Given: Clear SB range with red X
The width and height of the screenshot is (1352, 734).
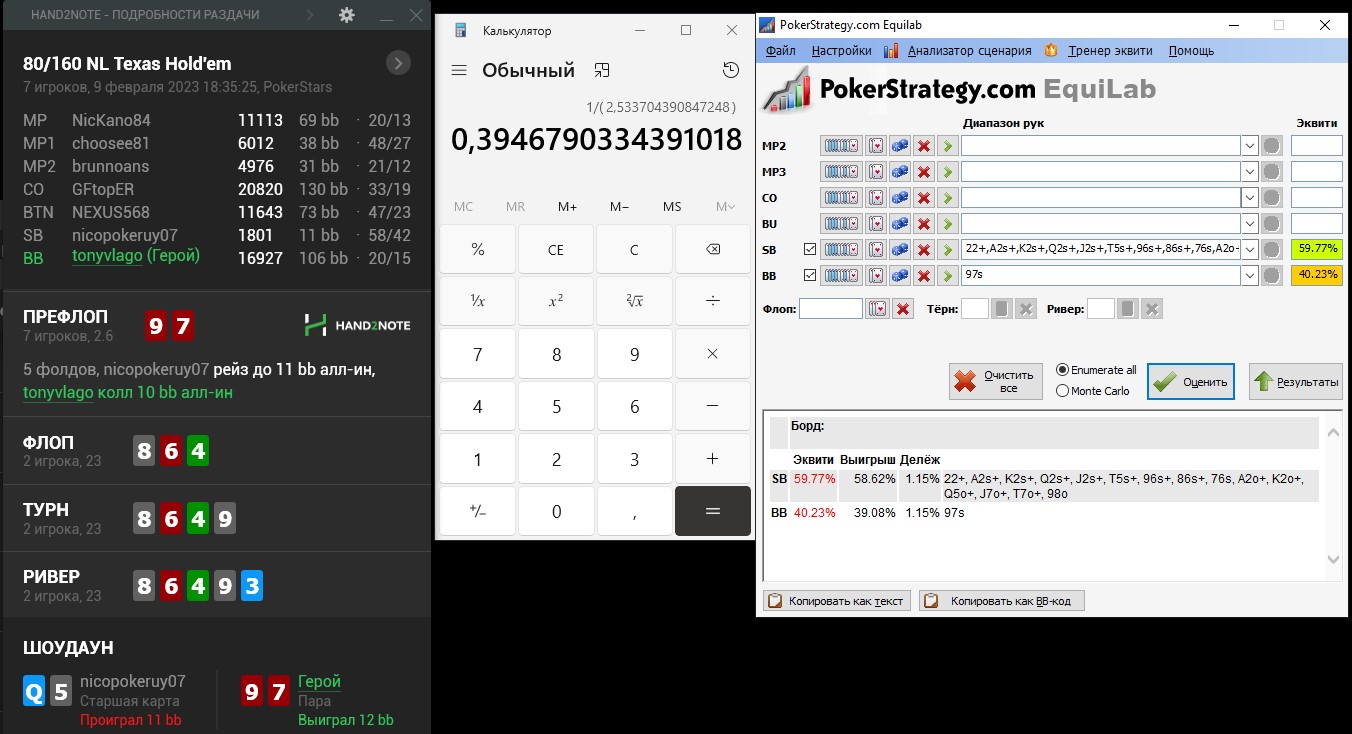Looking at the screenshot, I should coord(924,249).
